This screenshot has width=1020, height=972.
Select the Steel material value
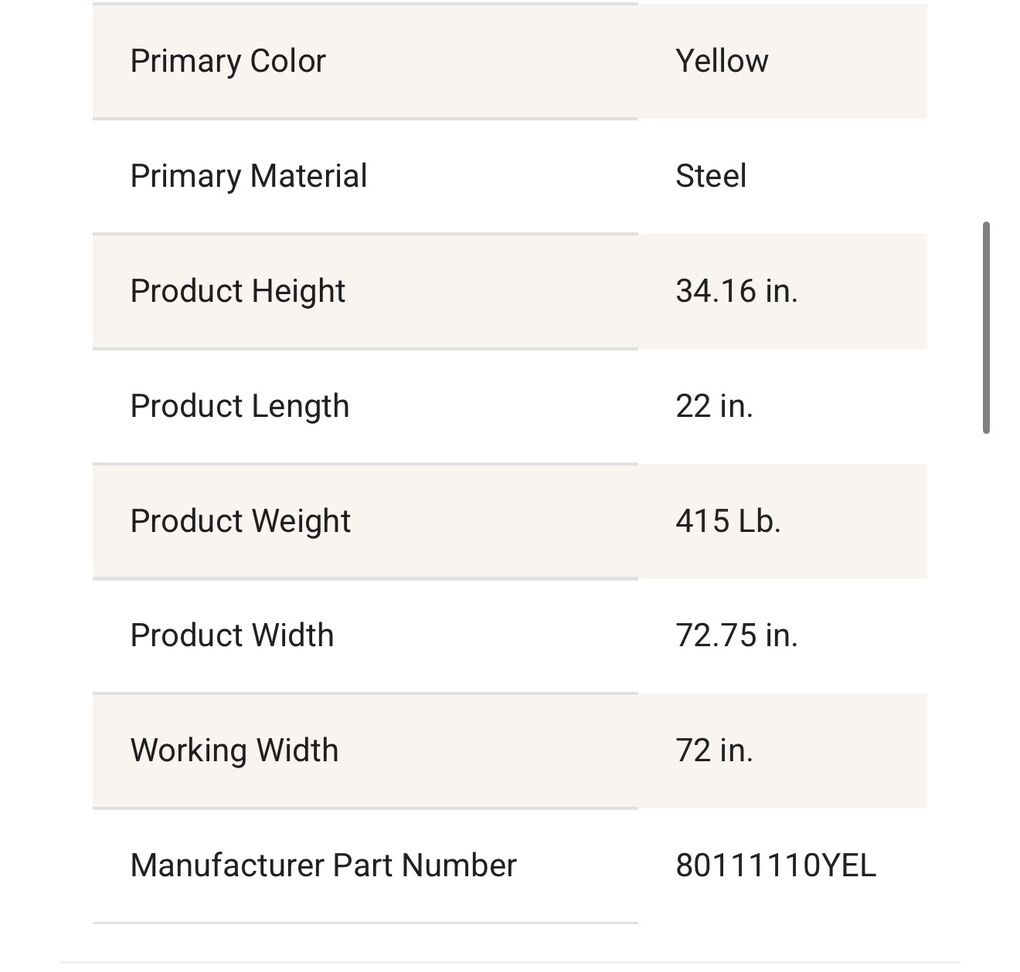(x=710, y=176)
